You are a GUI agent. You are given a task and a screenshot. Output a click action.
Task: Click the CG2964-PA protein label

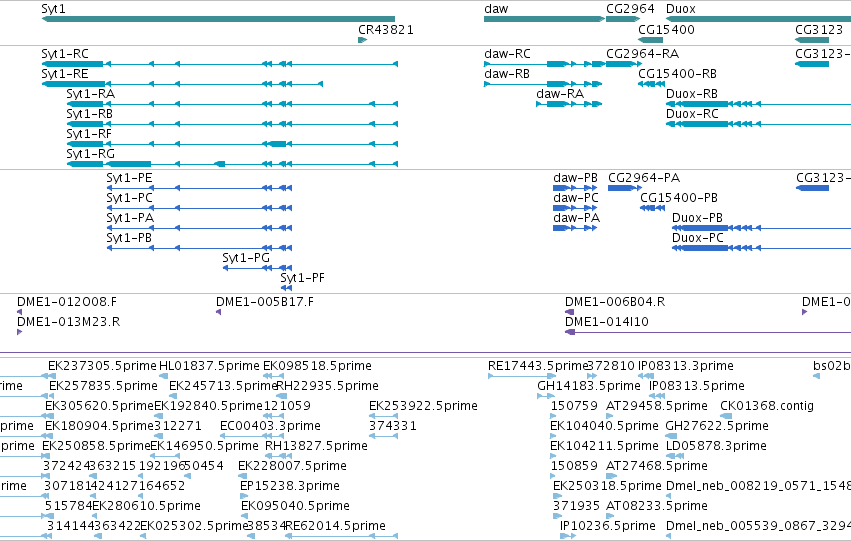pyautogui.click(x=644, y=178)
